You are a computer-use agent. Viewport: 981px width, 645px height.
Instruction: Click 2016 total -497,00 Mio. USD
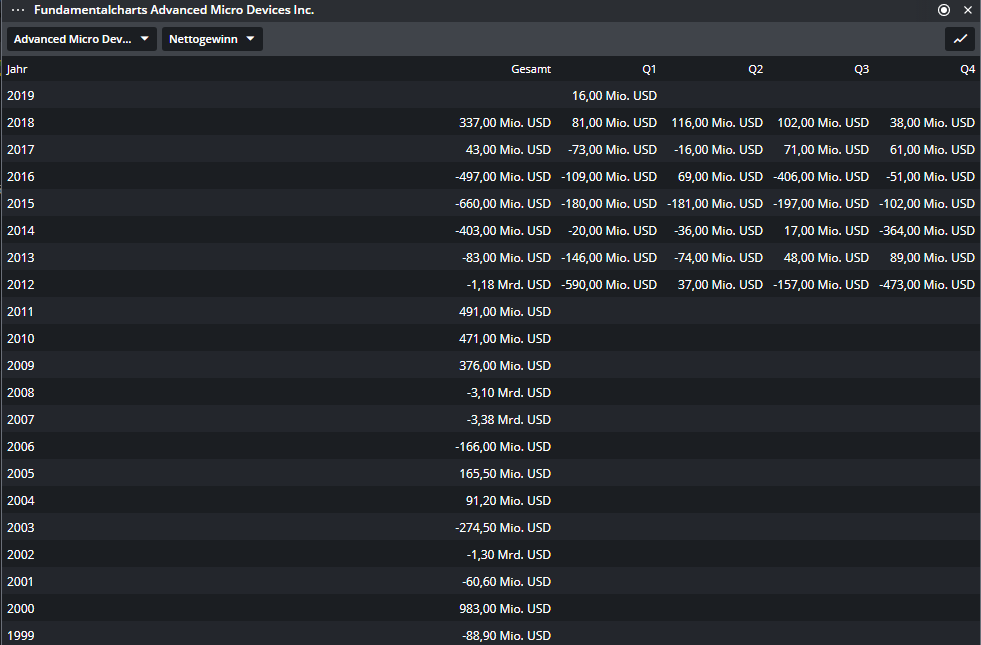tap(503, 176)
